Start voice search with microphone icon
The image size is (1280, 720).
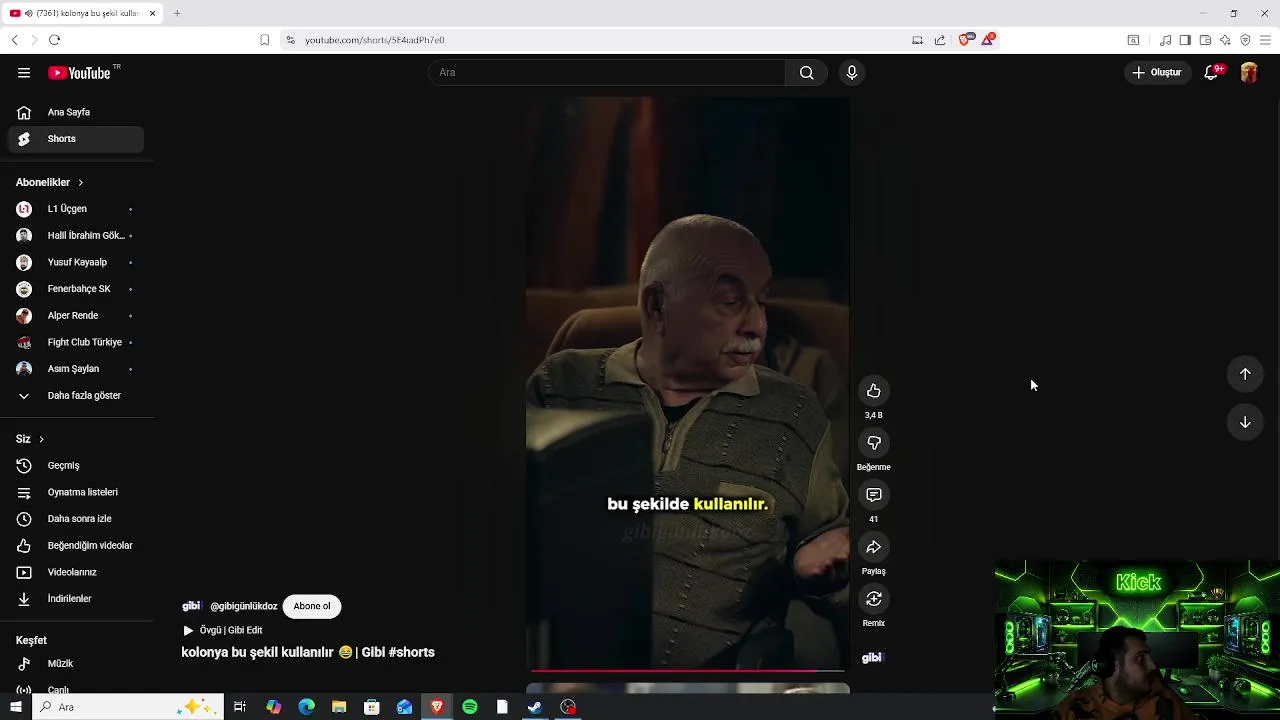[852, 72]
